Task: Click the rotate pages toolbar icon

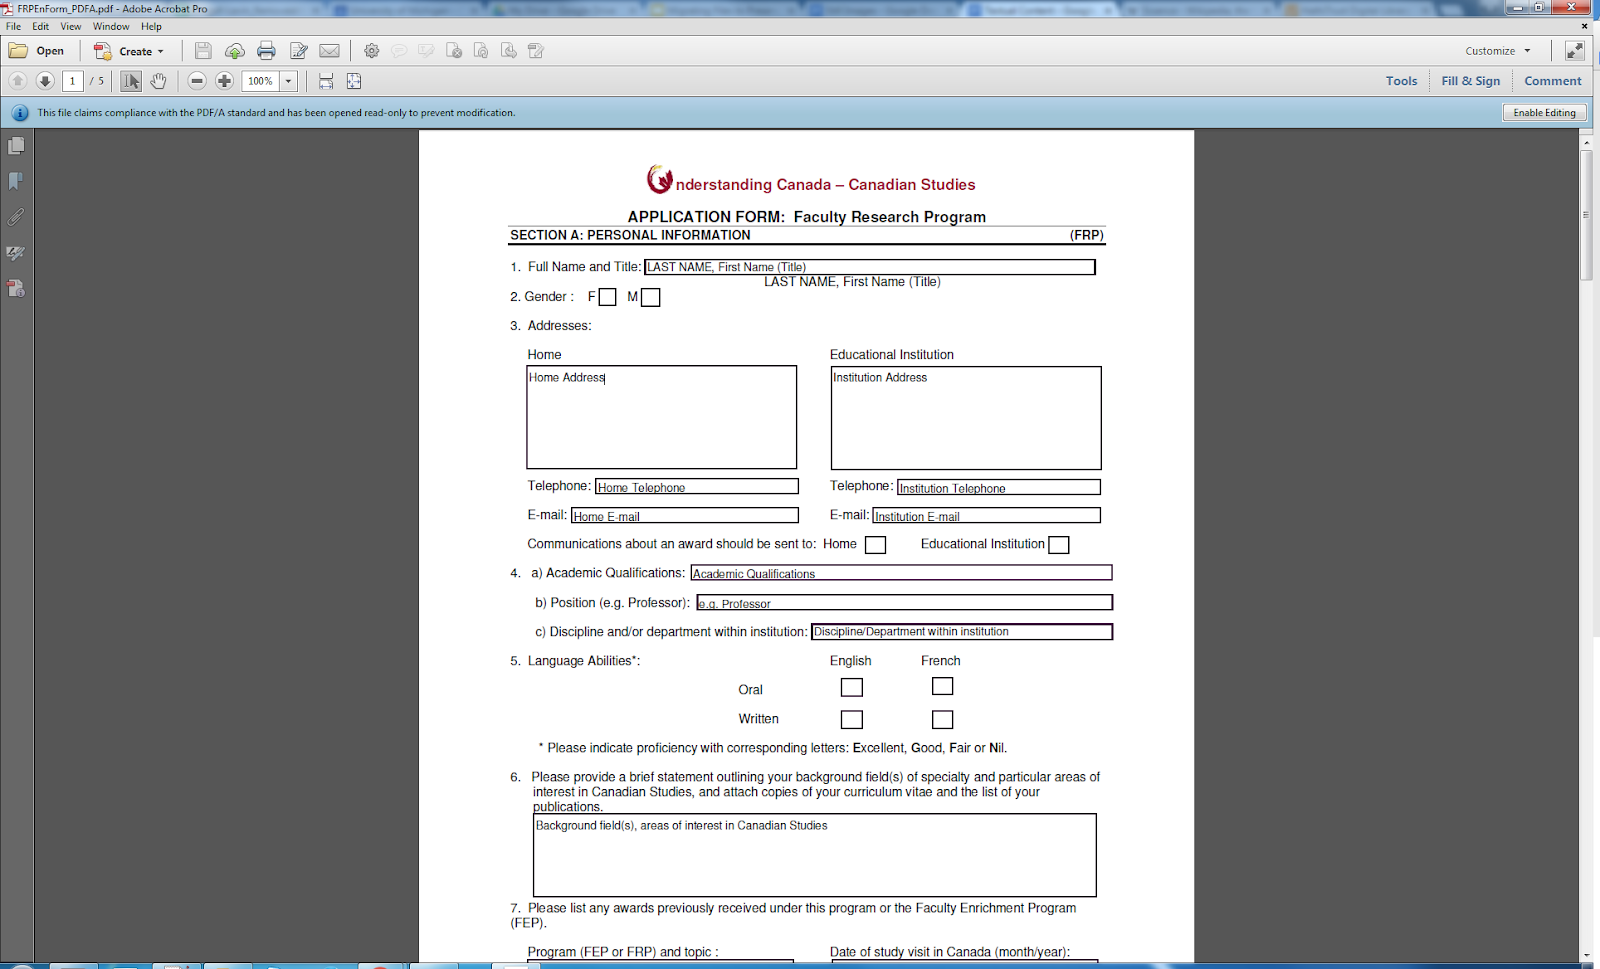Action: 481,51
